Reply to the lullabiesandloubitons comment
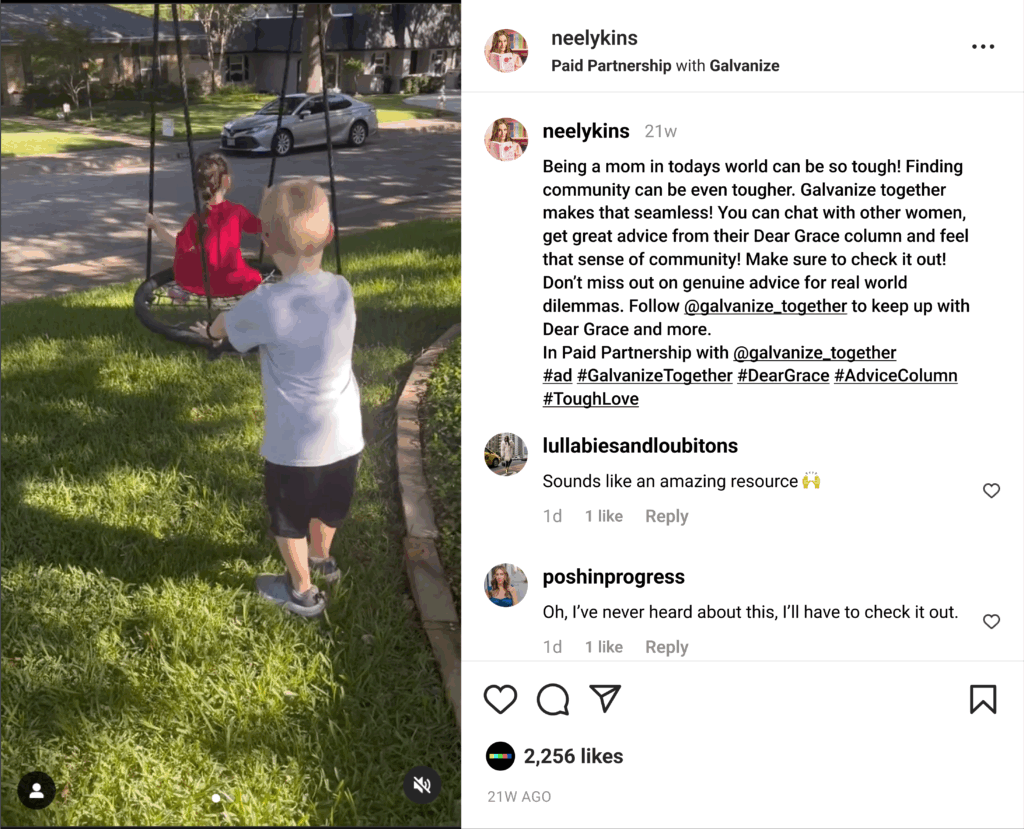The image size is (1024, 829). coord(667,516)
